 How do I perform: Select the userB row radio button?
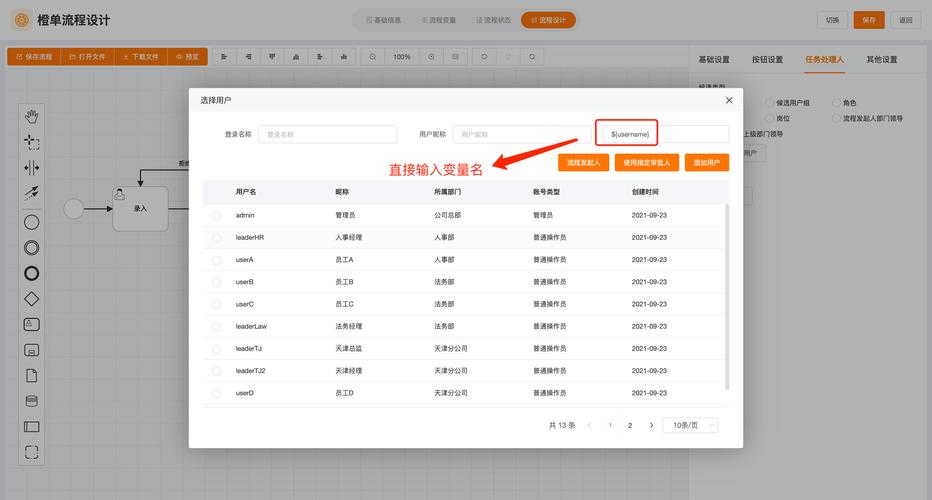[x=216, y=282]
